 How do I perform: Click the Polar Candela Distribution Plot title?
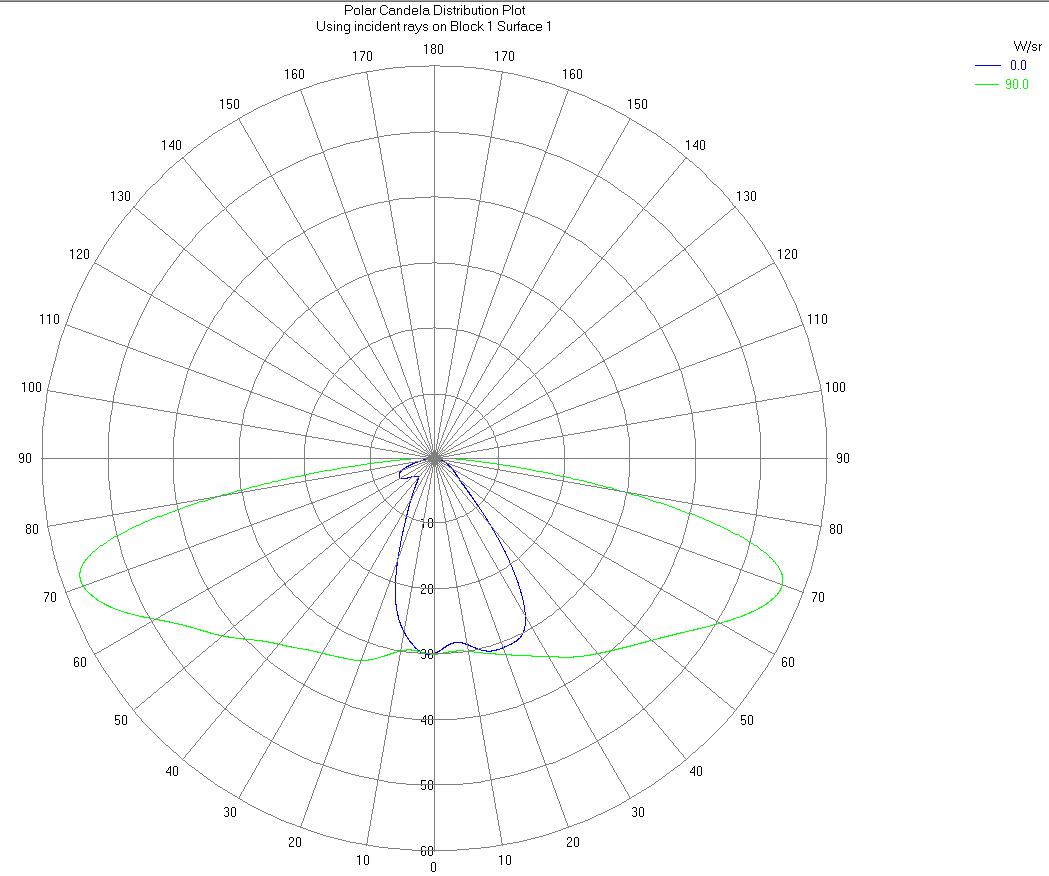433,11
